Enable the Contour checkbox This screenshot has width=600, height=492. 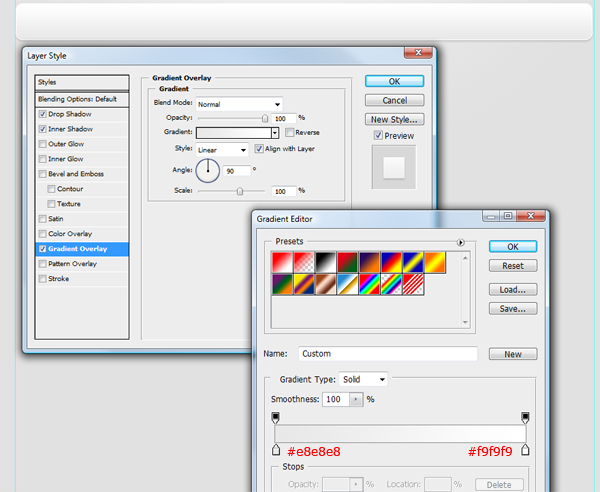(x=51, y=189)
